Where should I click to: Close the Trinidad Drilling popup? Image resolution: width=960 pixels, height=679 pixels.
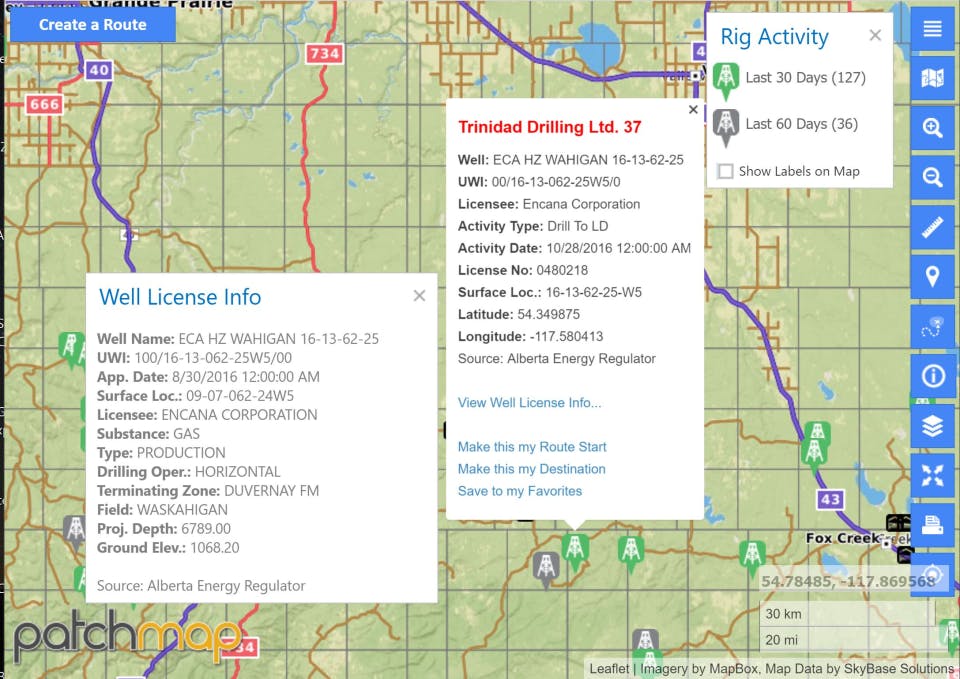point(693,110)
